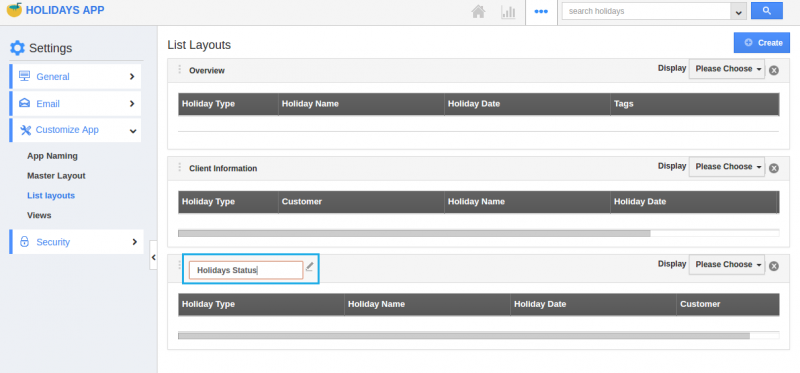Click the Holidays App logo icon
Screen dimensions: 800x373
pyautogui.click(x=14, y=10)
